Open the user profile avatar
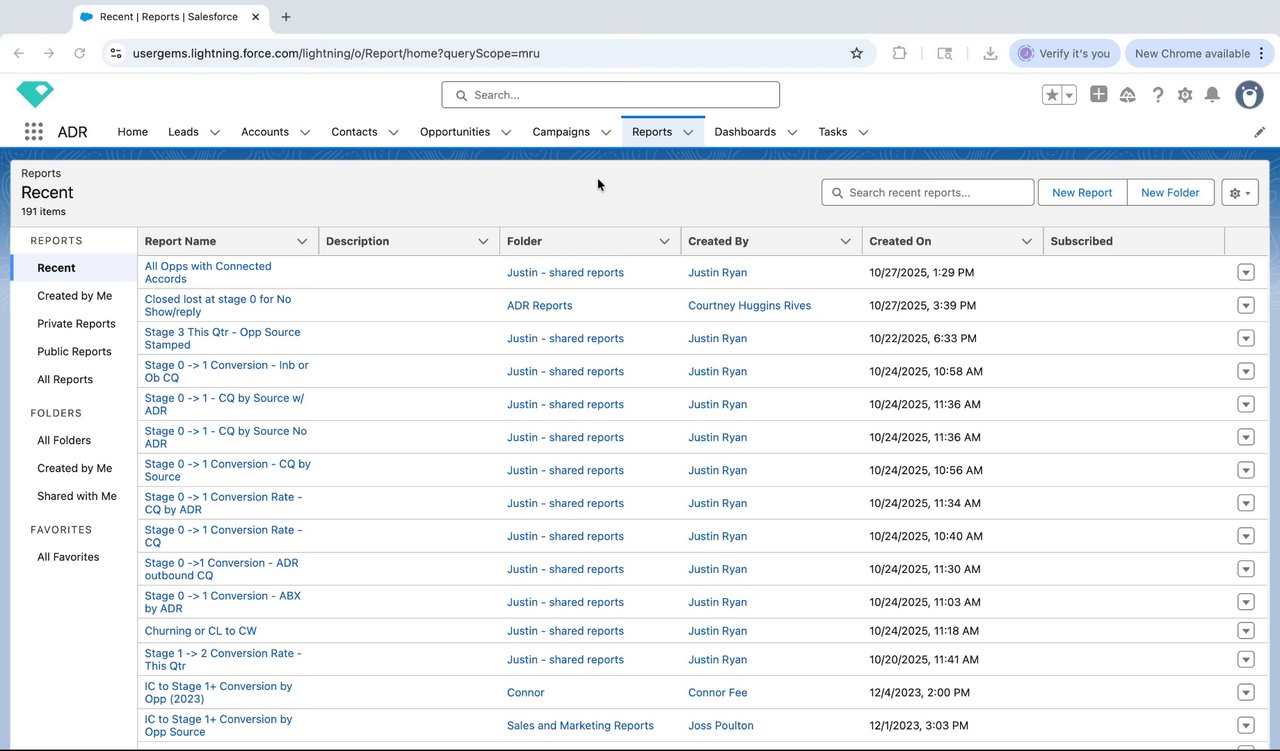The width and height of the screenshot is (1280, 751). click(1249, 95)
